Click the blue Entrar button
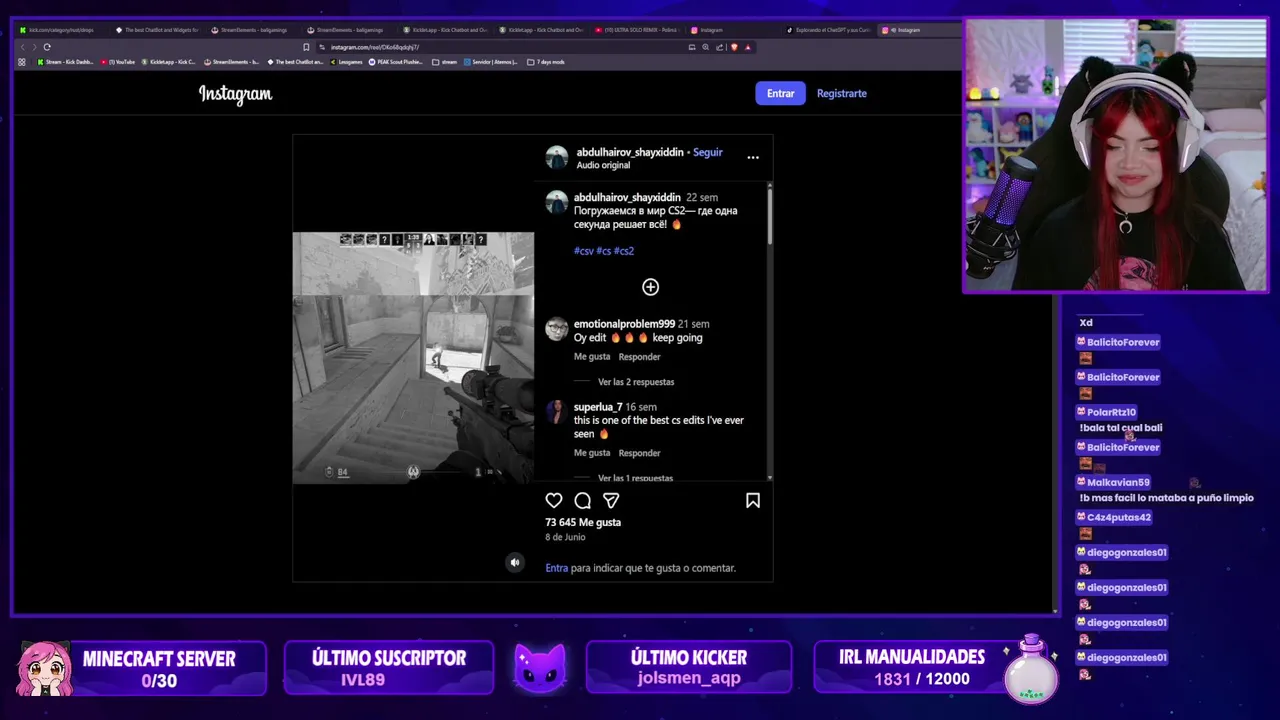The height and width of the screenshot is (720, 1280). click(780, 93)
